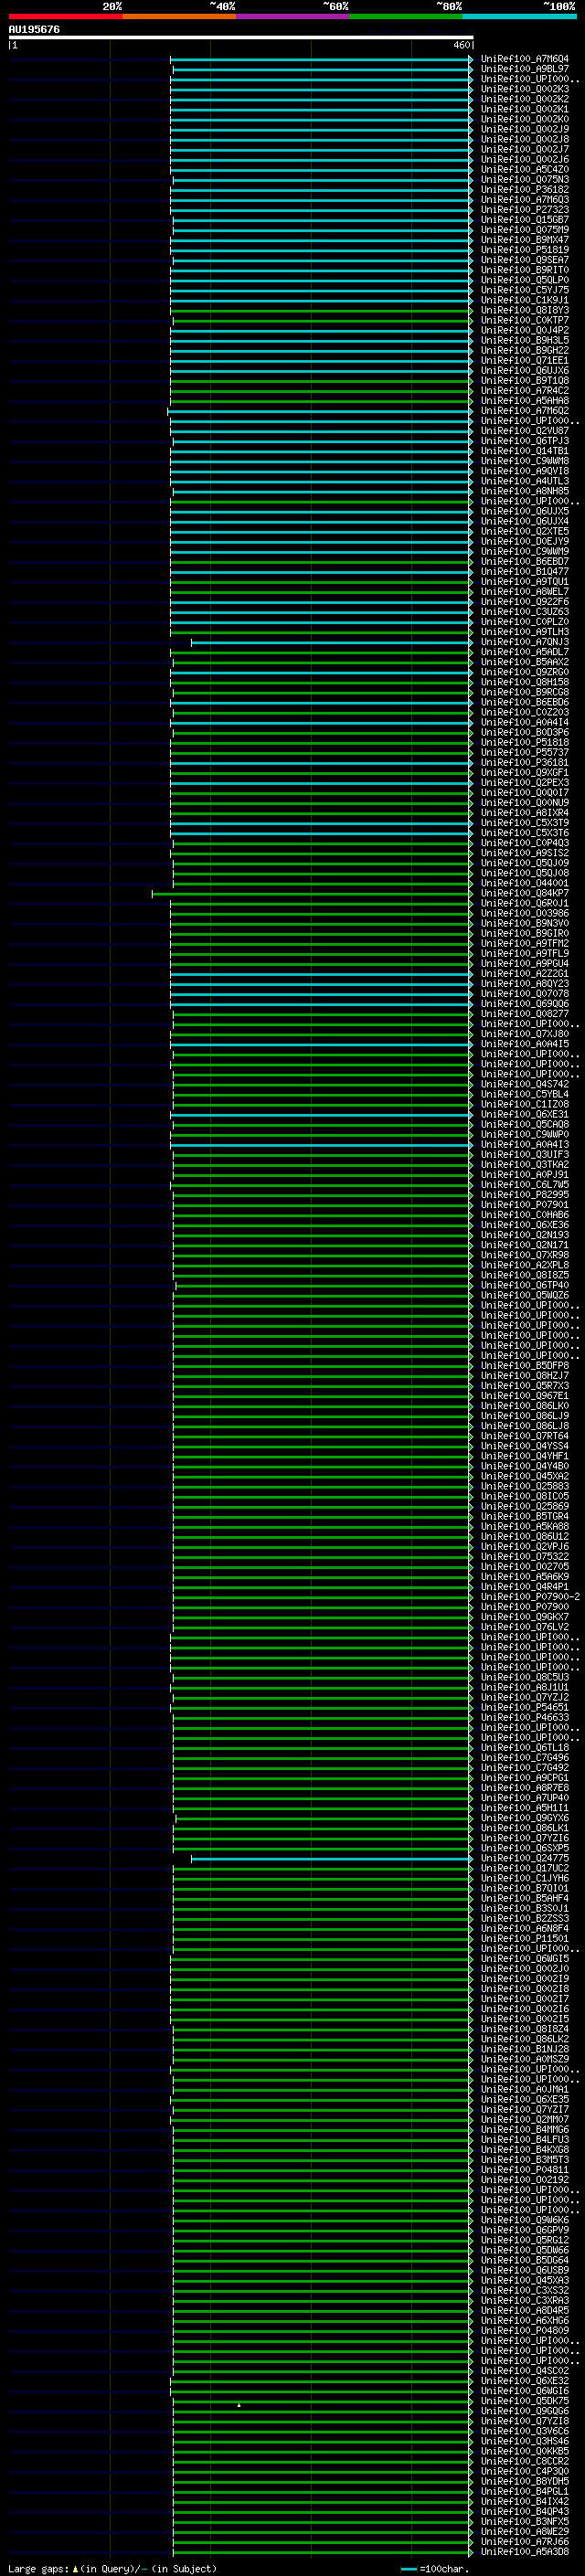This screenshot has width=585, height=2576.
Task: Choose the UniRef100_Q9XGF1 row label
Action: [x=524, y=772]
